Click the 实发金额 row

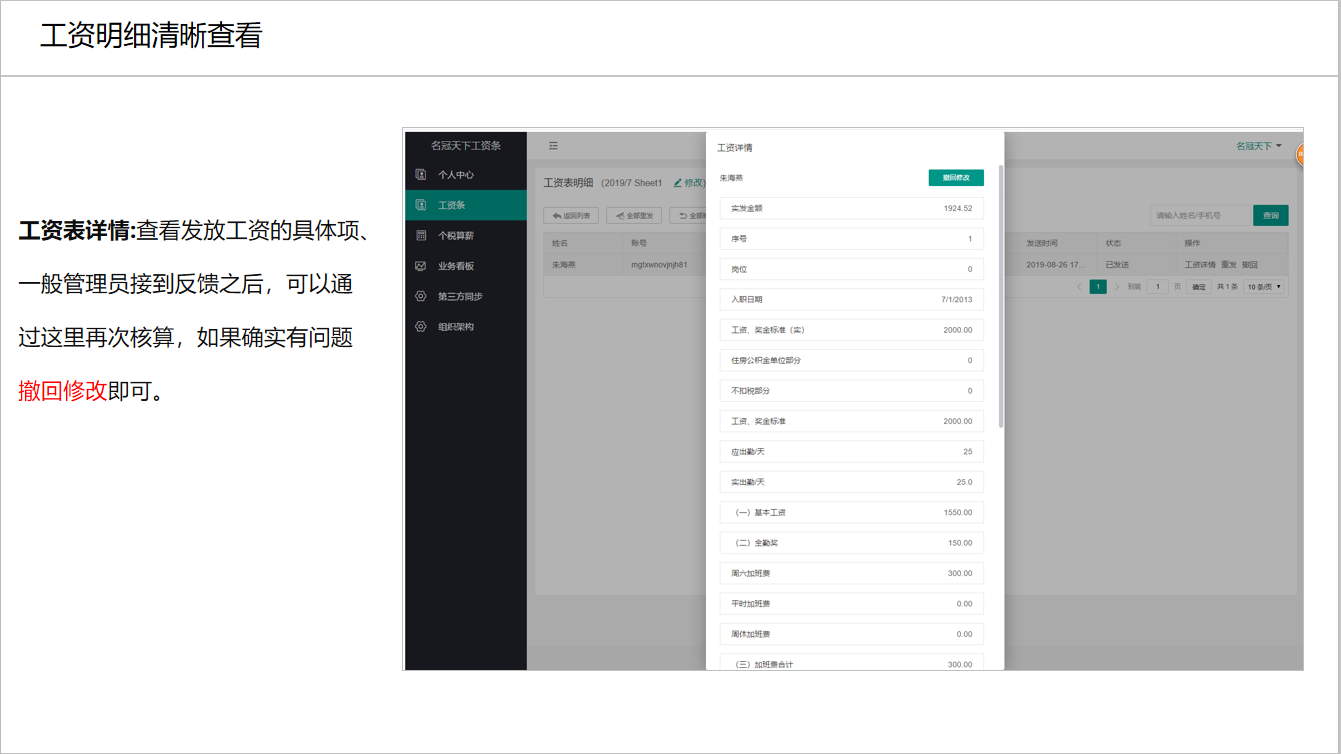point(851,208)
